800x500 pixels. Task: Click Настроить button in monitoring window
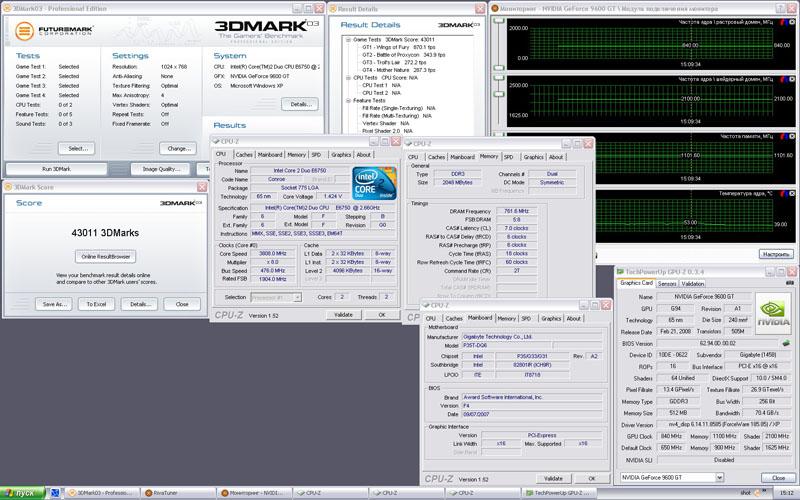776,254
